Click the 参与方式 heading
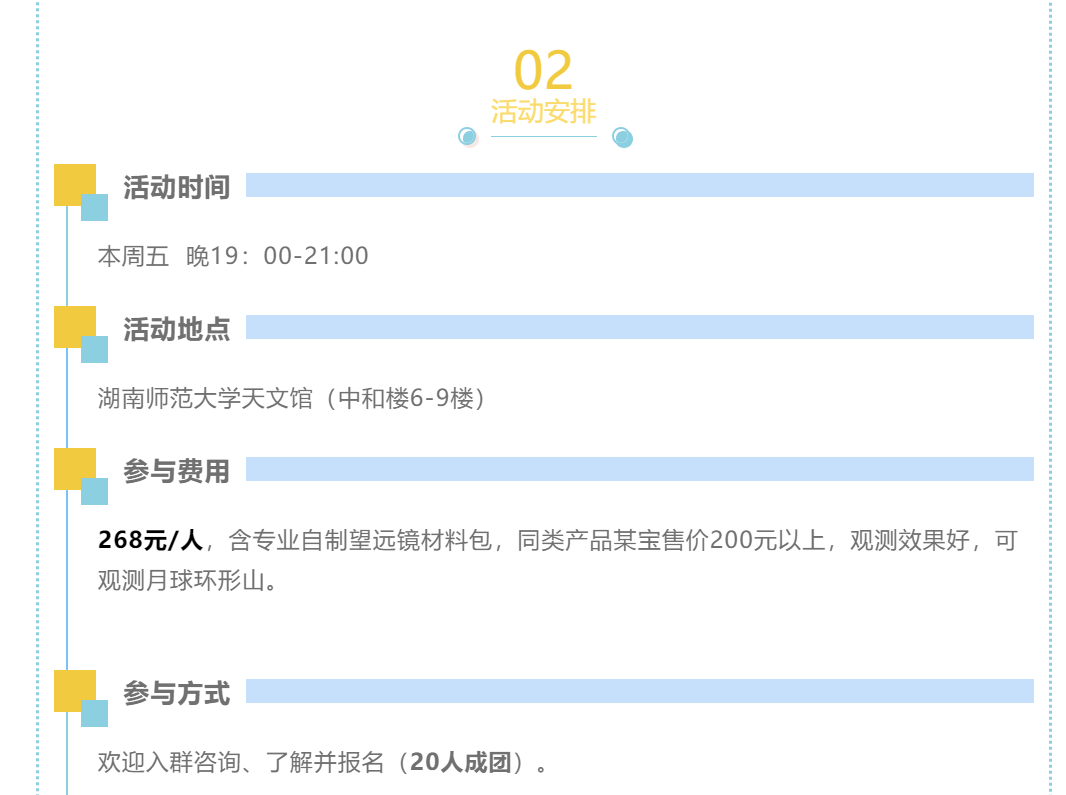 177,693
